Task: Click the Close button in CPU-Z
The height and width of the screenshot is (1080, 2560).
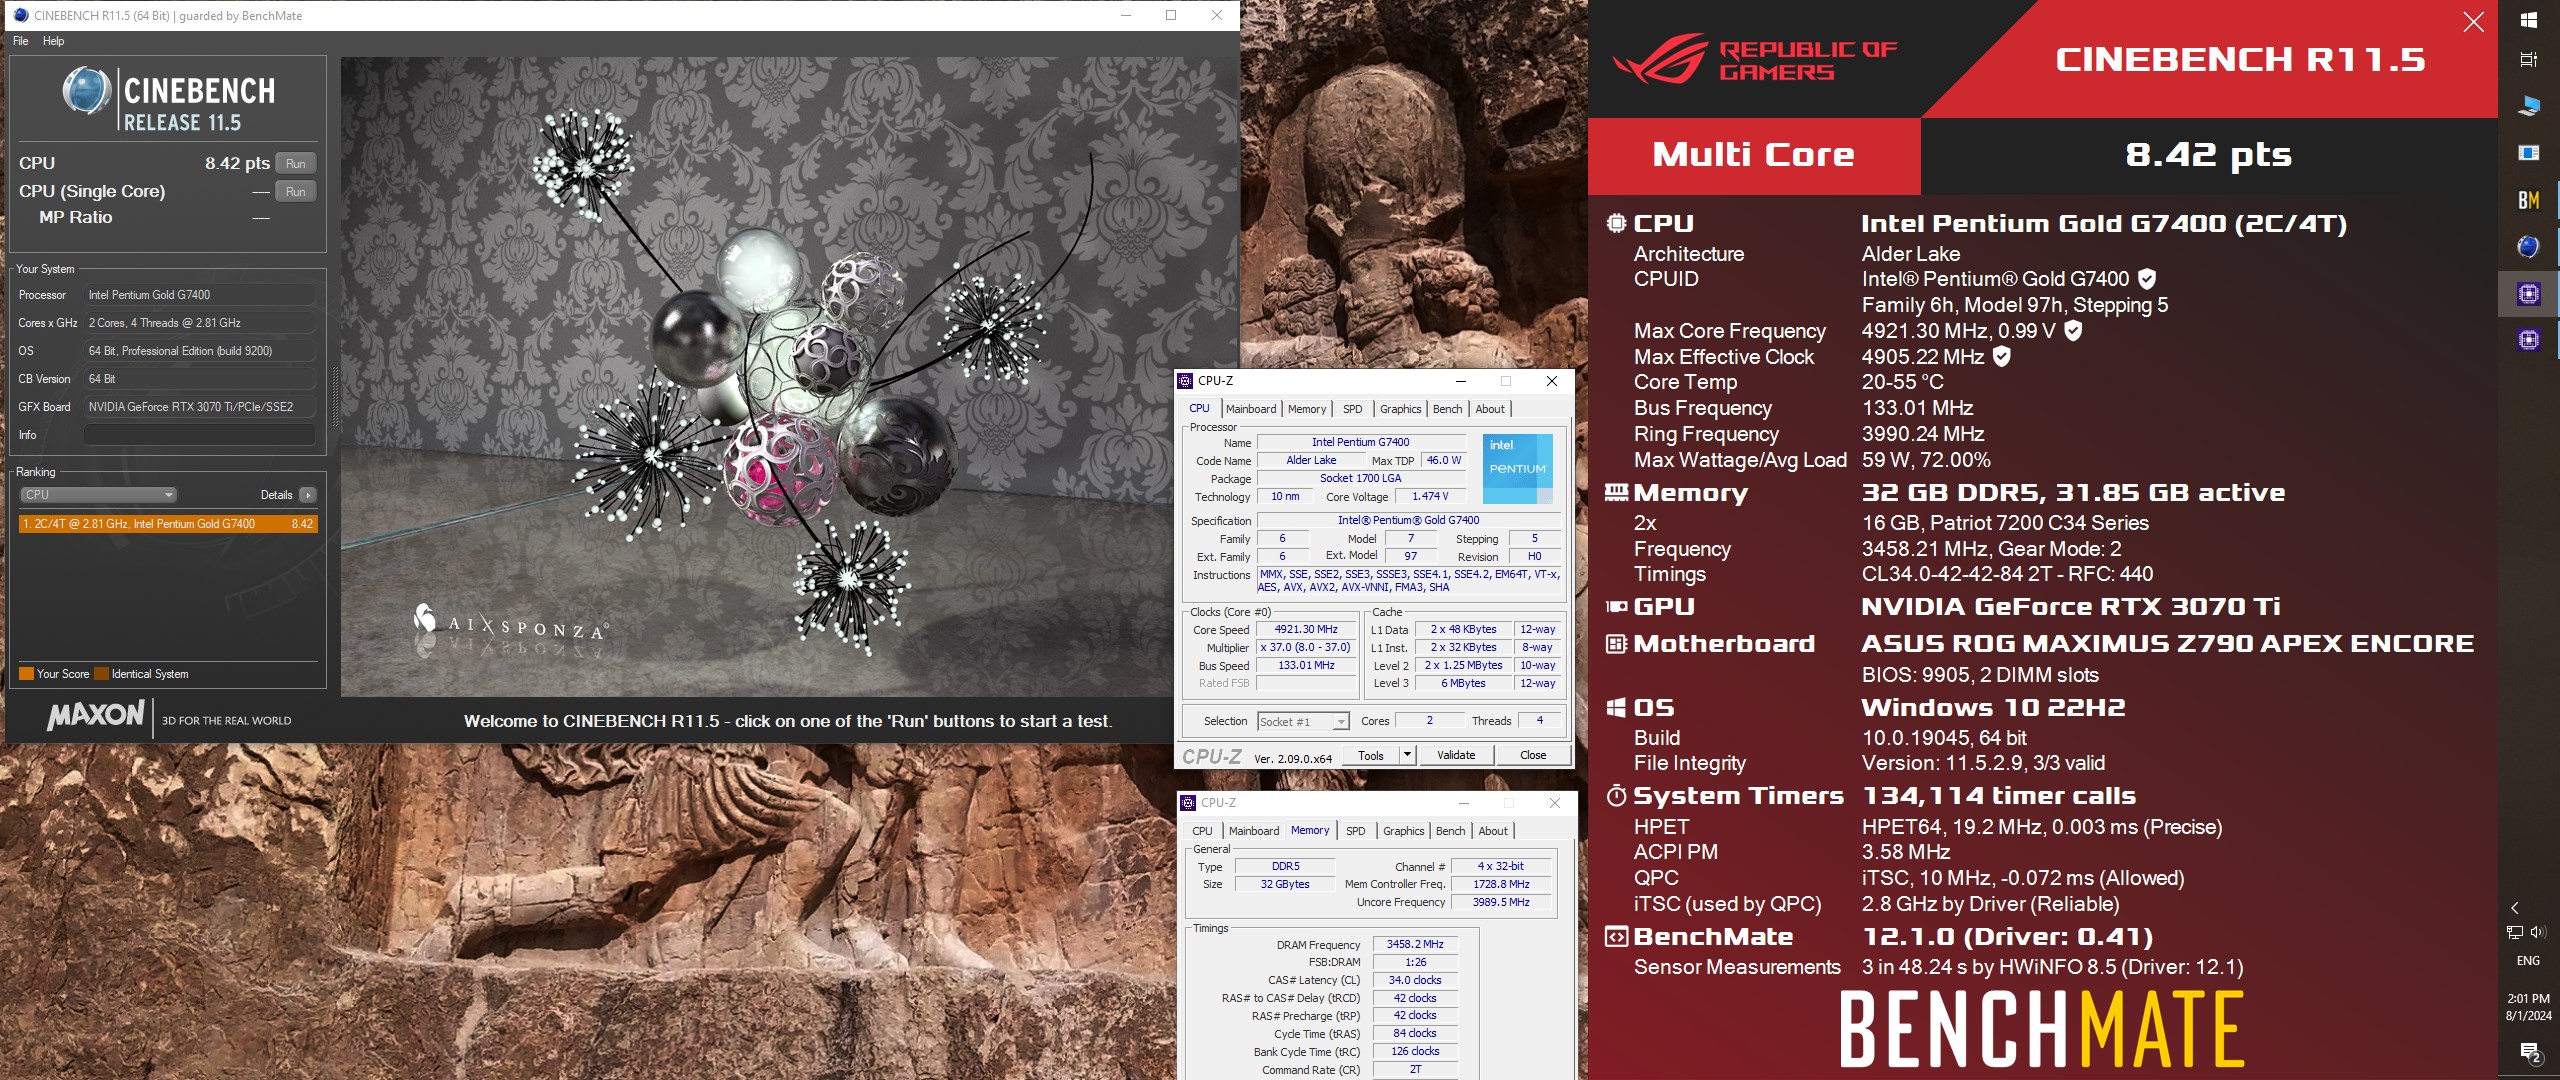Action: pyautogui.click(x=1533, y=755)
